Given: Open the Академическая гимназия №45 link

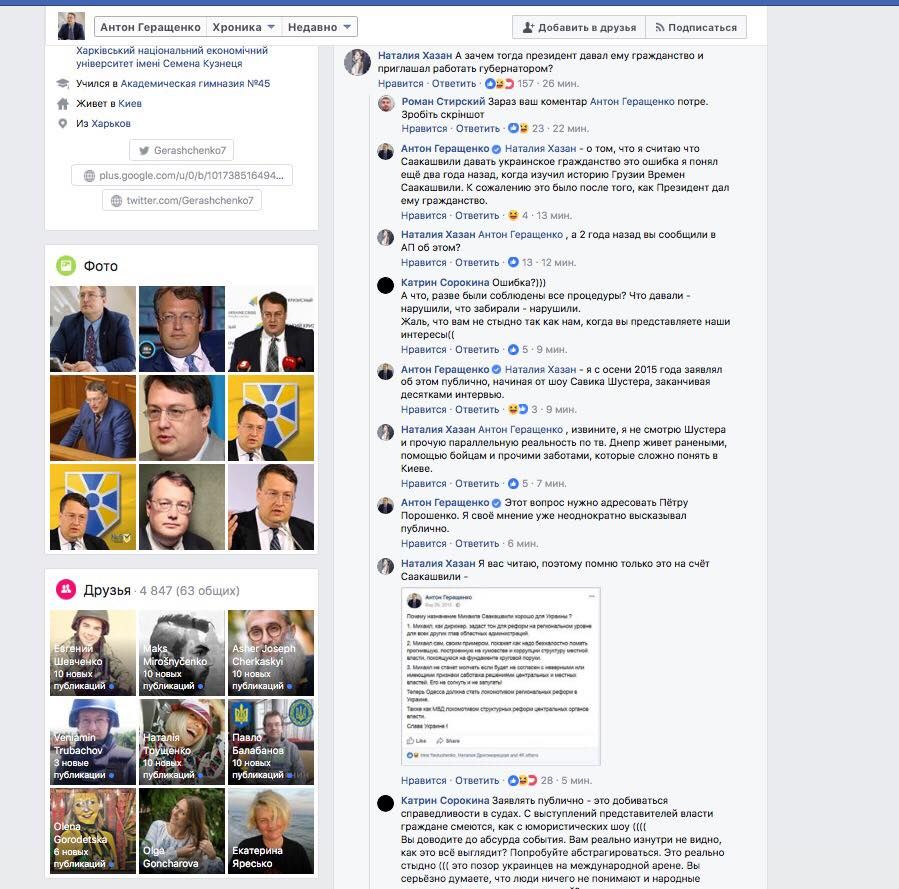Looking at the screenshot, I should 195,84.
